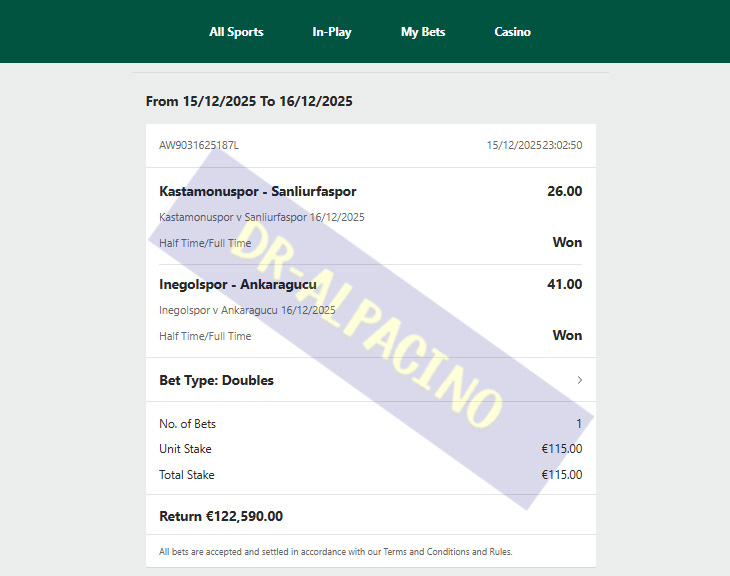Click the date range heading From 15/12/2025
The height and width of the screenshot is (576, 730).
click(249, 102)
